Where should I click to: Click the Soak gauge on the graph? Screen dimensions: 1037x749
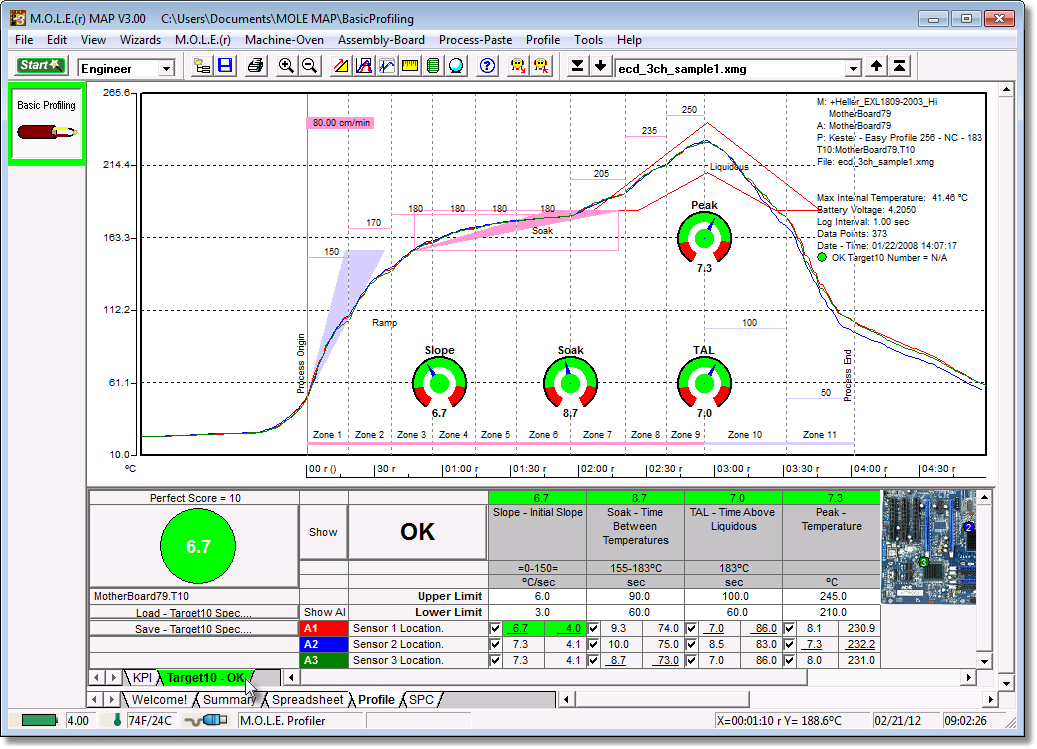[x=570, y=383]
